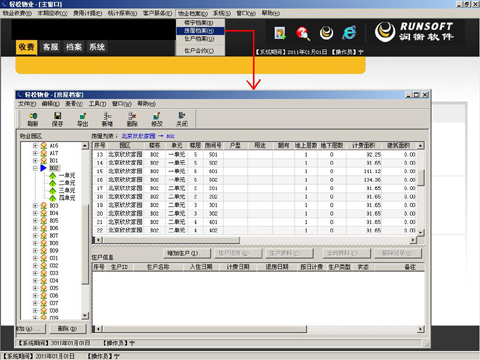Select 住户合约 from the dropdown menu

click(199, 51)
